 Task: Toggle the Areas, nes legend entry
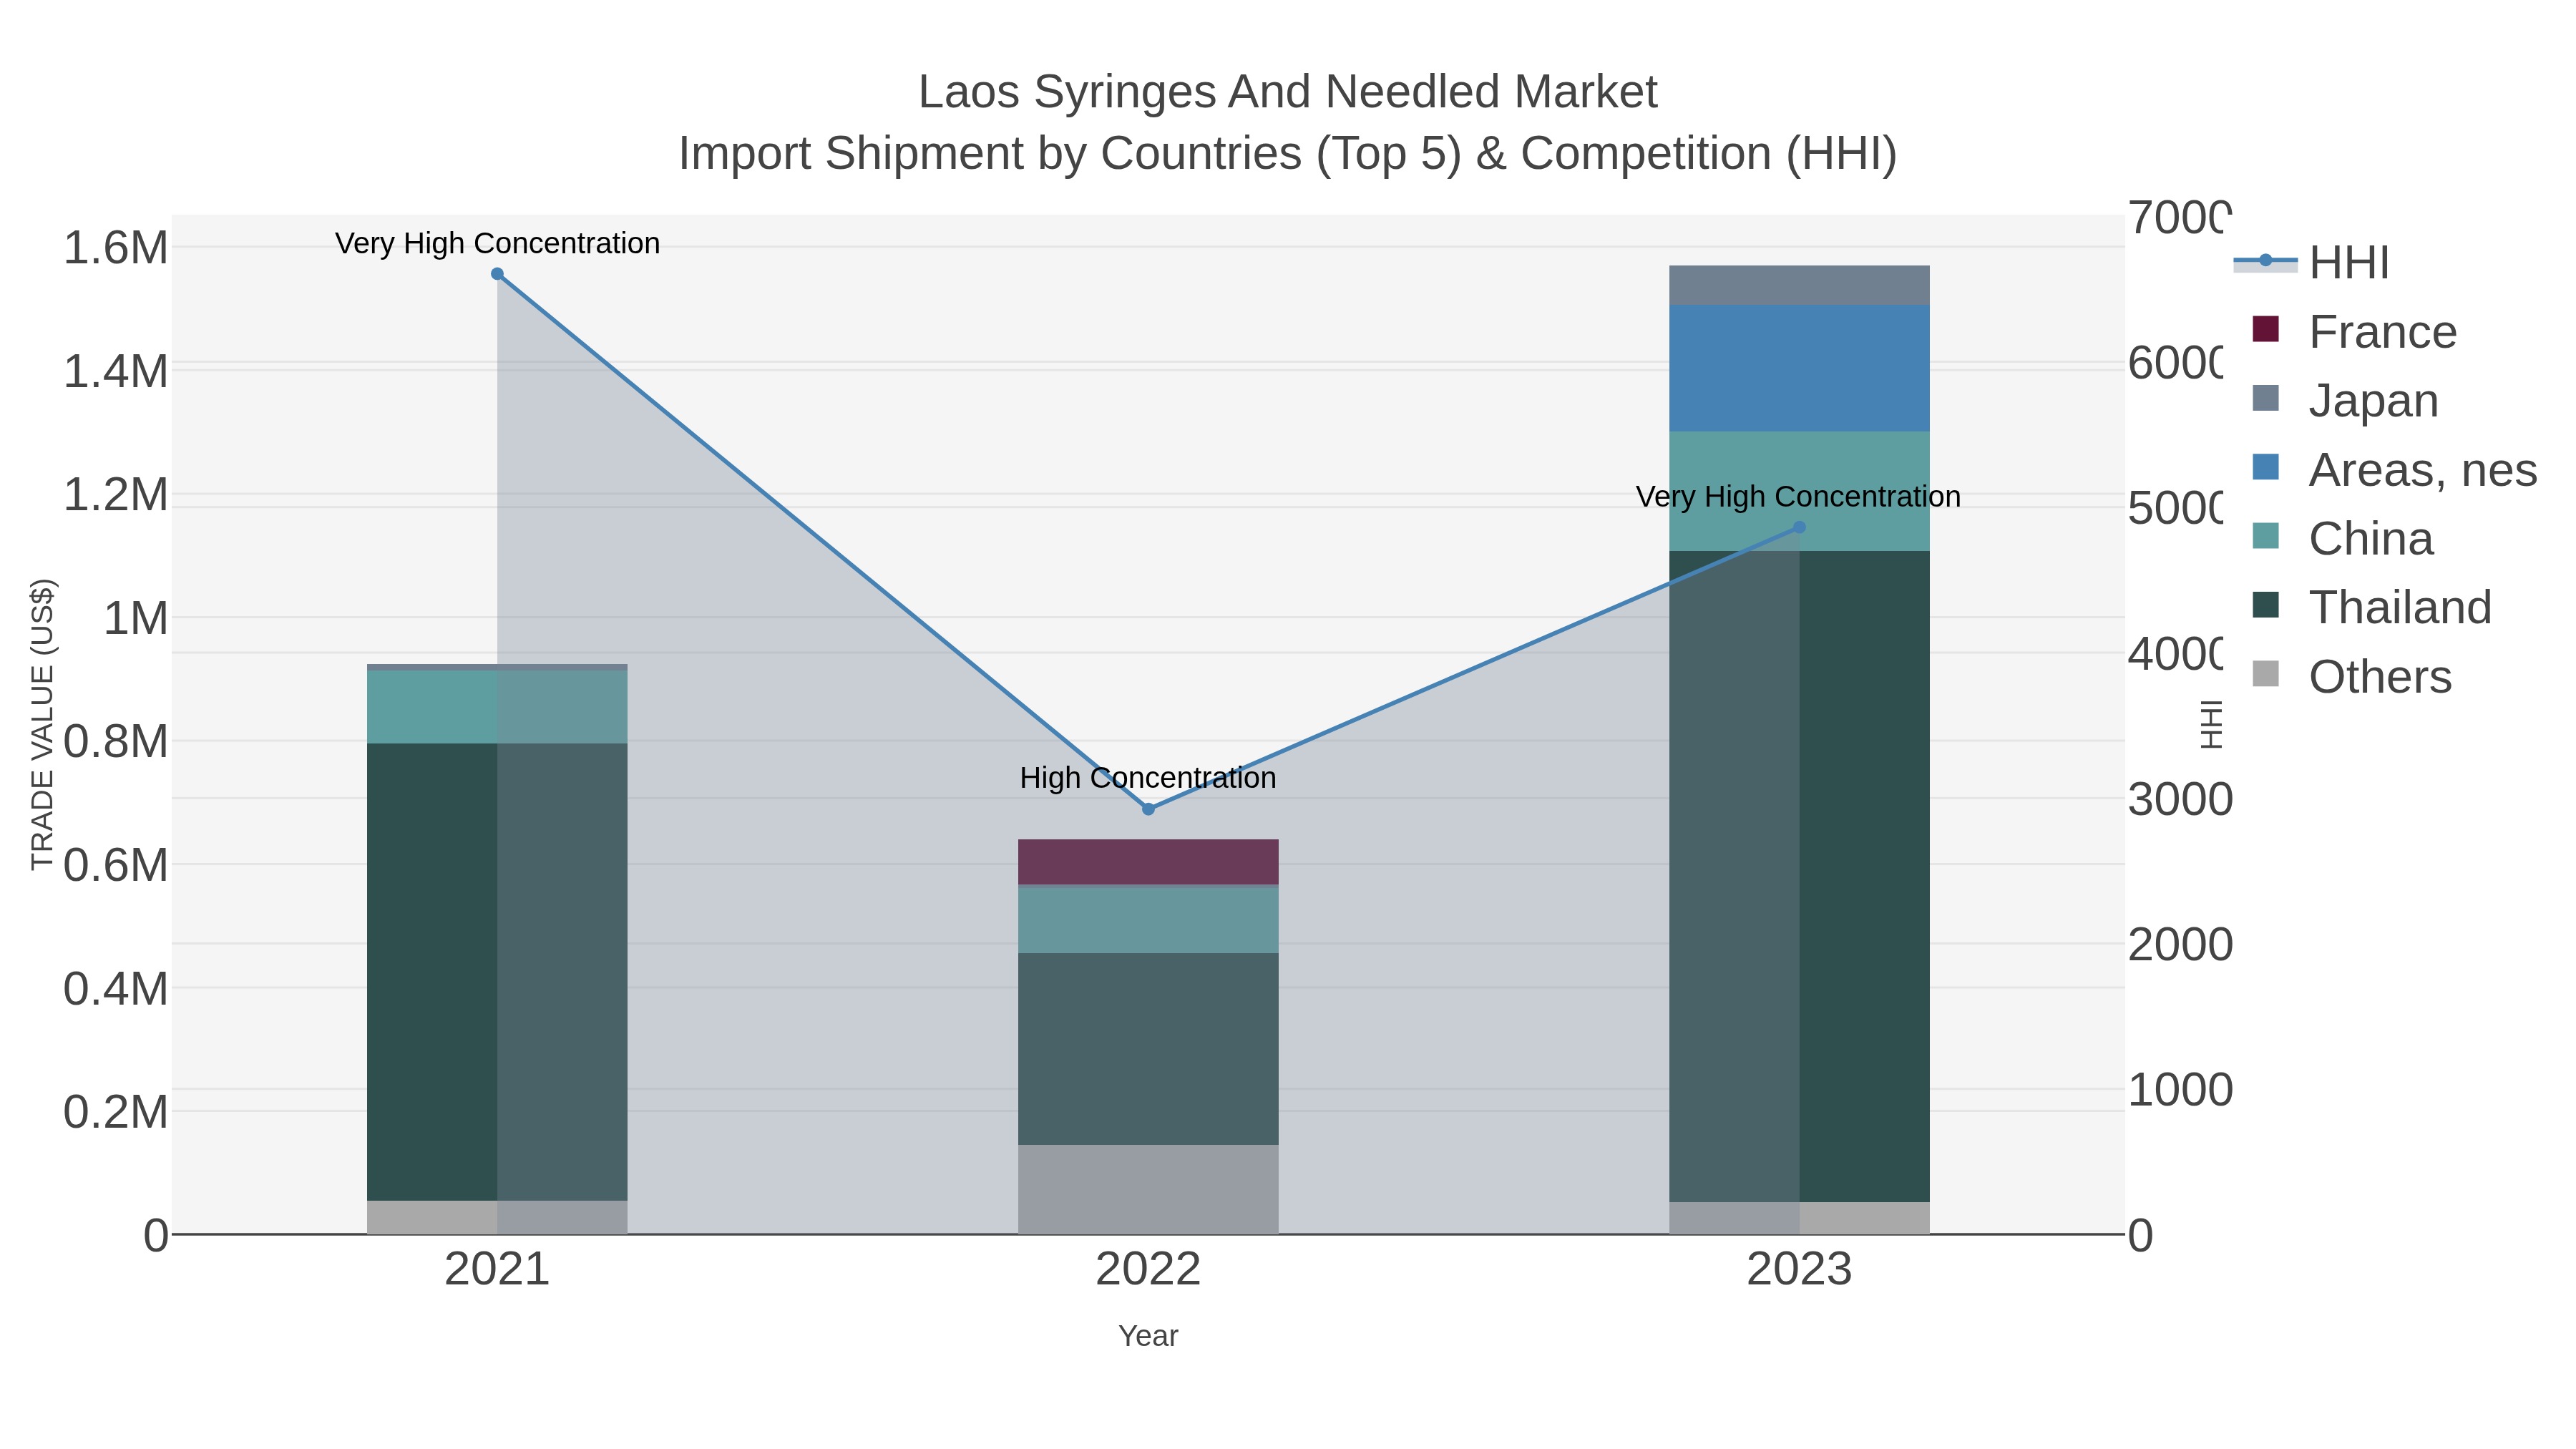click(x=2394, y=469)
